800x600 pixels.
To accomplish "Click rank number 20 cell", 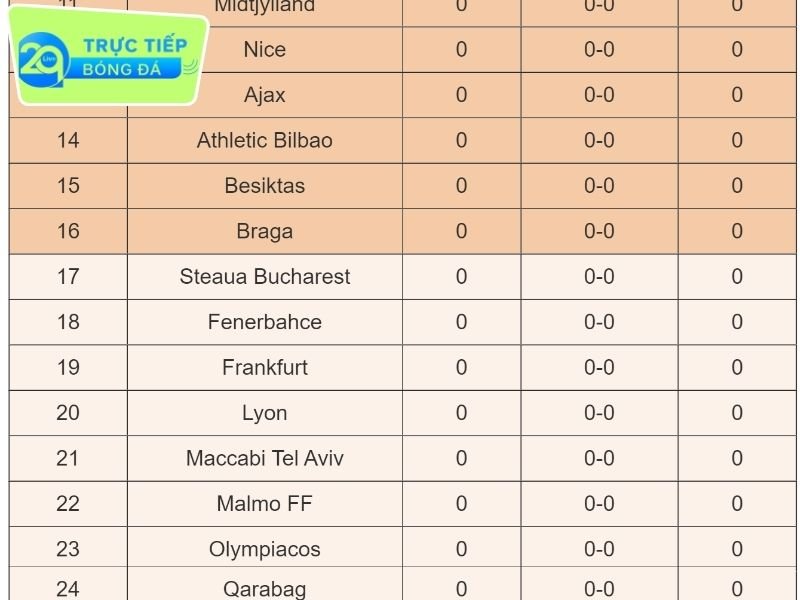I will (x=68, y=413).
